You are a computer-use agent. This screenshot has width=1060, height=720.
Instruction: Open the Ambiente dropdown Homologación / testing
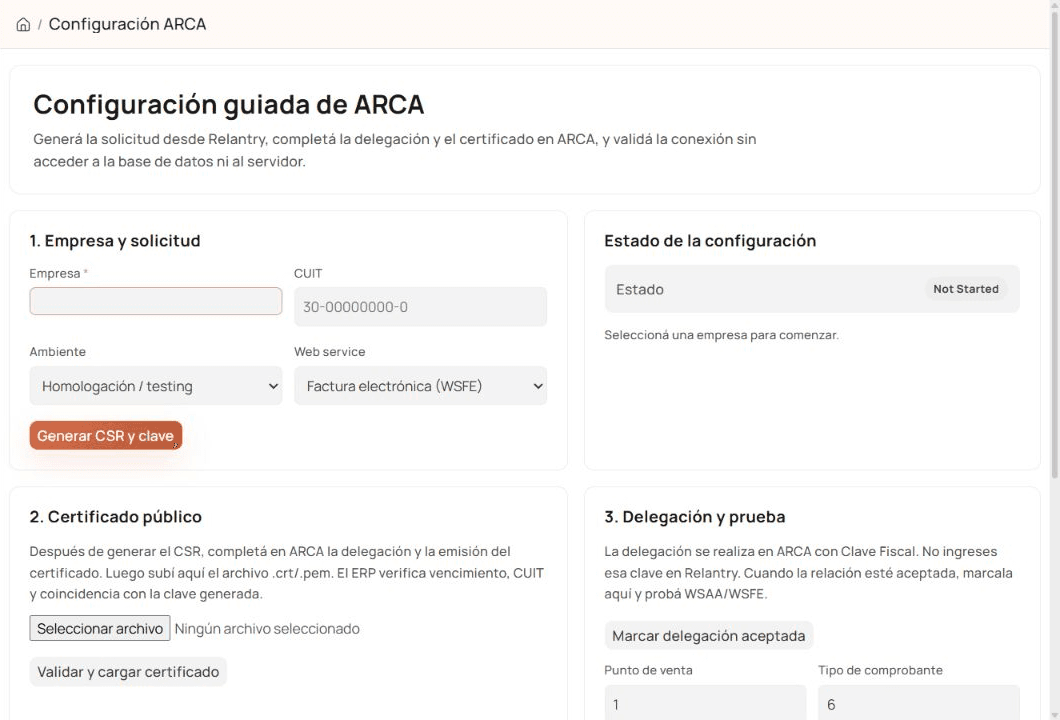click(x=155, y=386)
